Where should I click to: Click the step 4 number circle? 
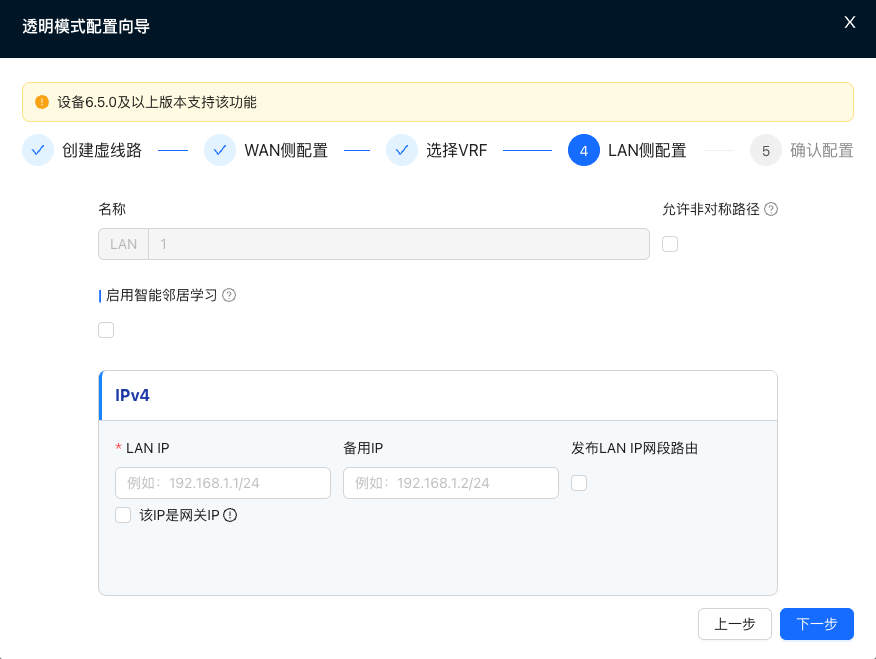pos(584,150)
